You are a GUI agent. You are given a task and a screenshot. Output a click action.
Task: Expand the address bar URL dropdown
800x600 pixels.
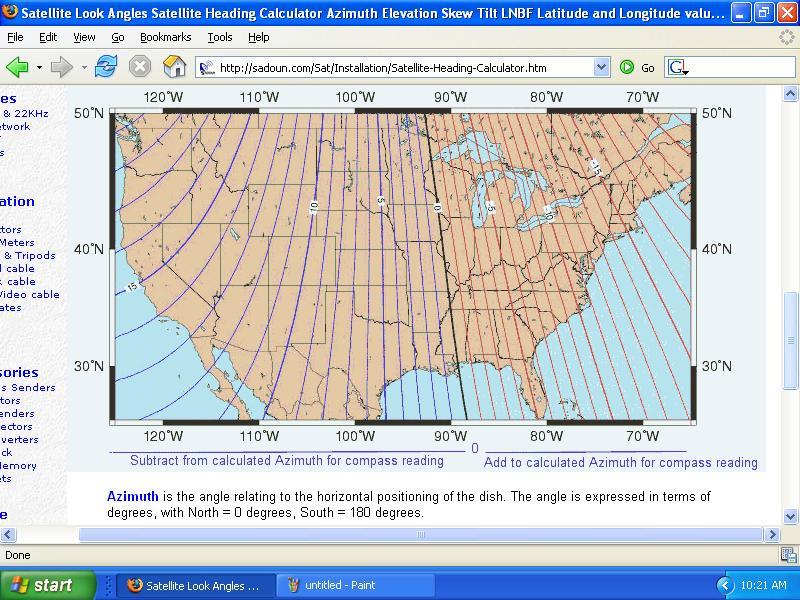(602, 67)
